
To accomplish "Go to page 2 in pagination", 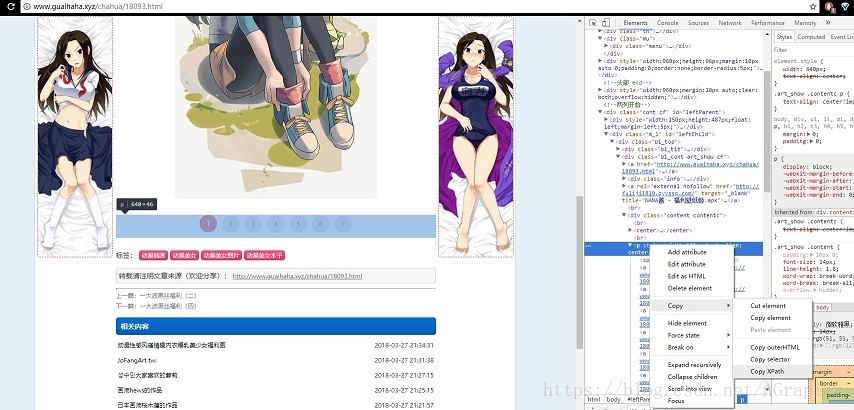I will point(230,224).
